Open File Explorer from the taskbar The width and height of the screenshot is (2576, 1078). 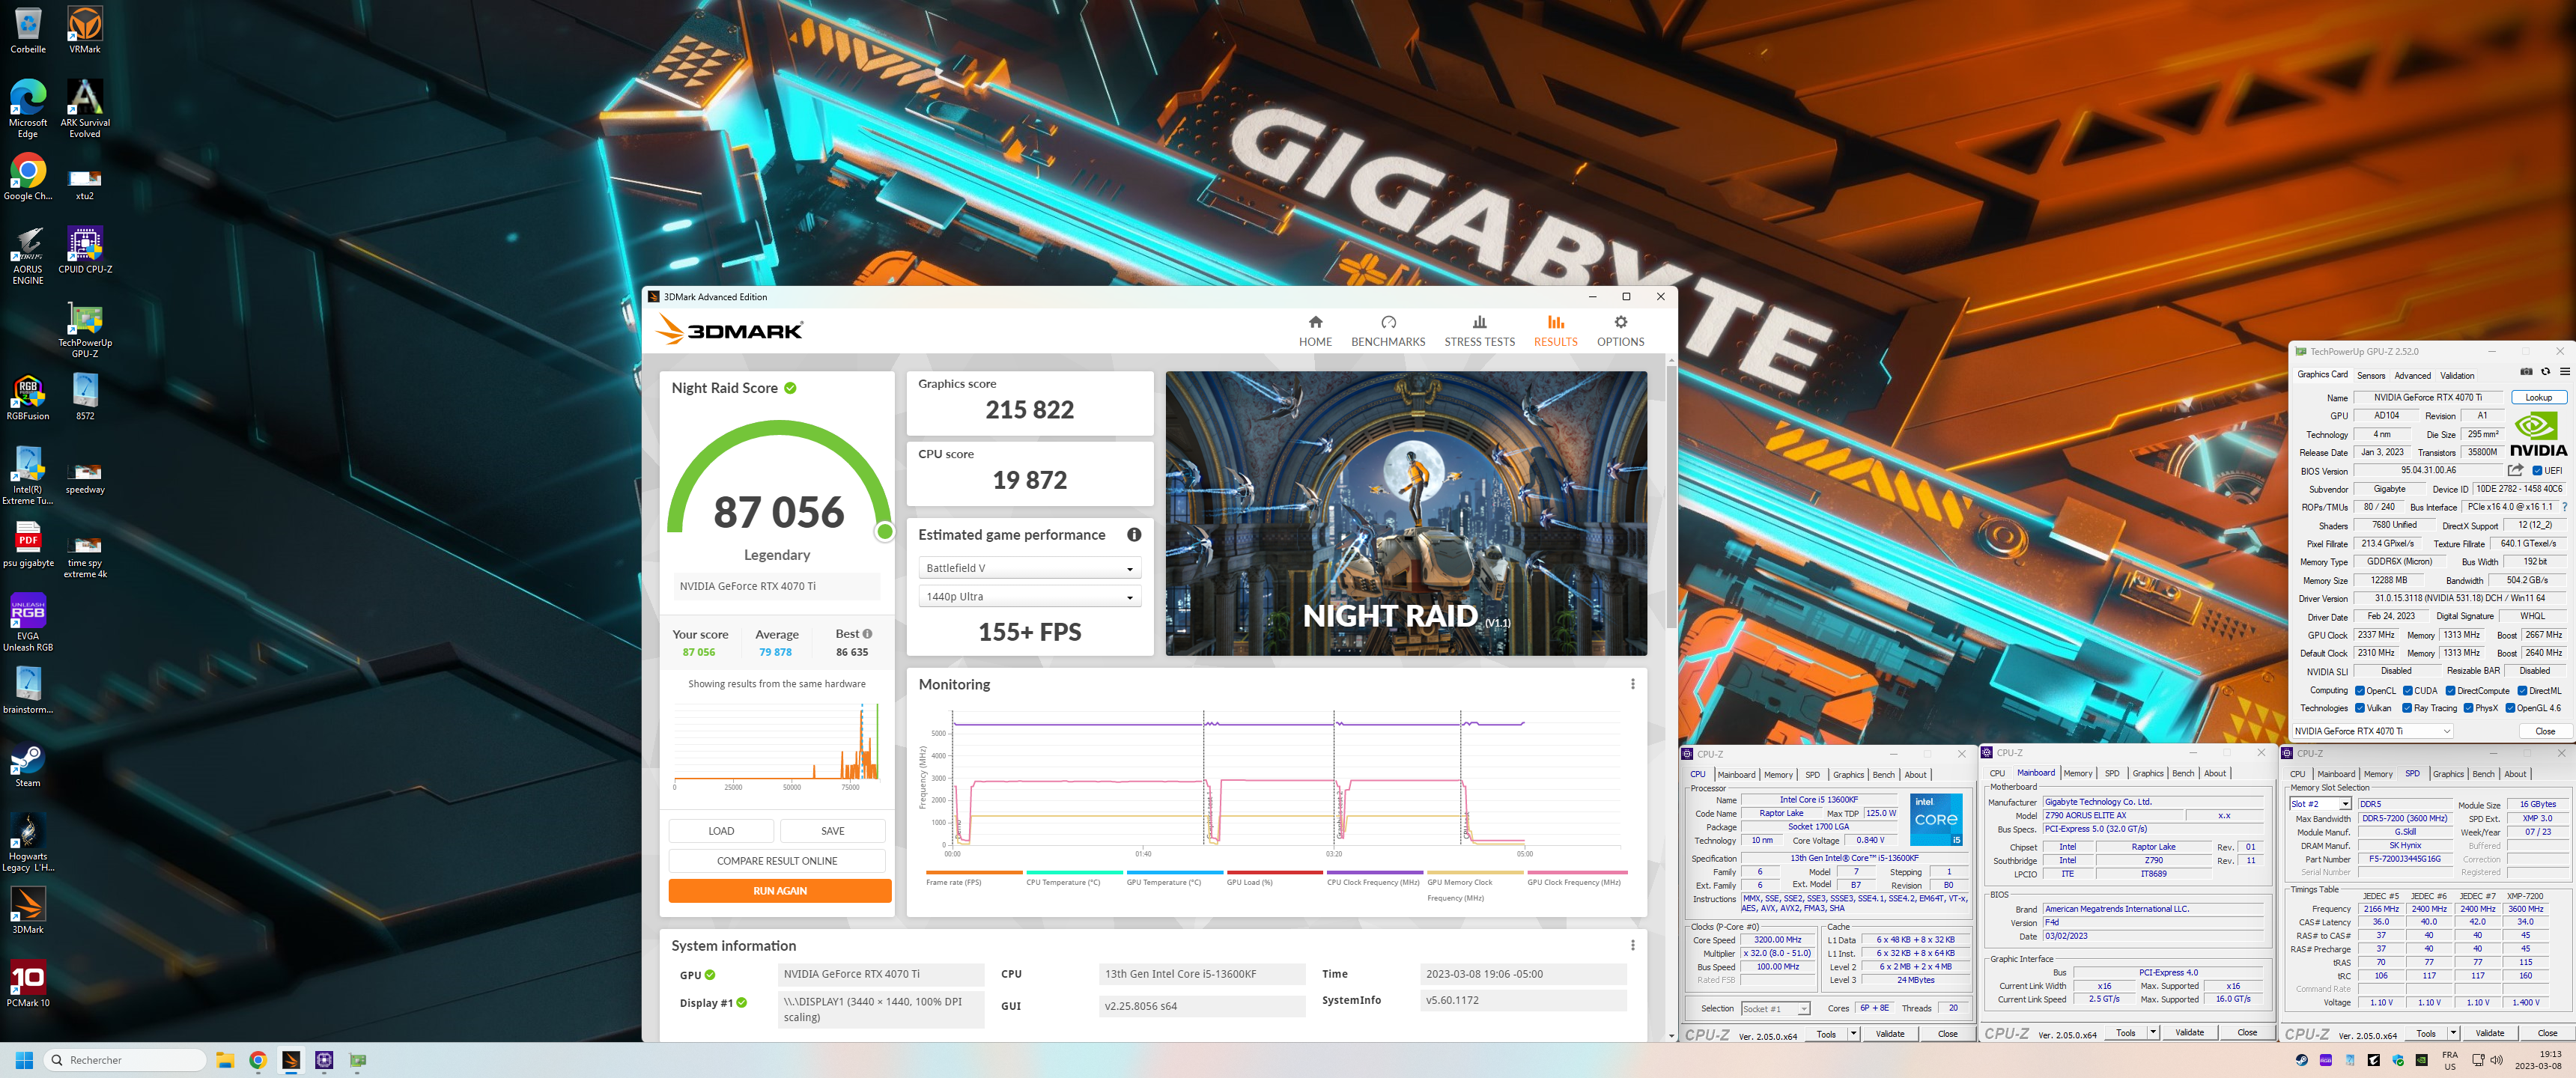[x=225, y=1060]
